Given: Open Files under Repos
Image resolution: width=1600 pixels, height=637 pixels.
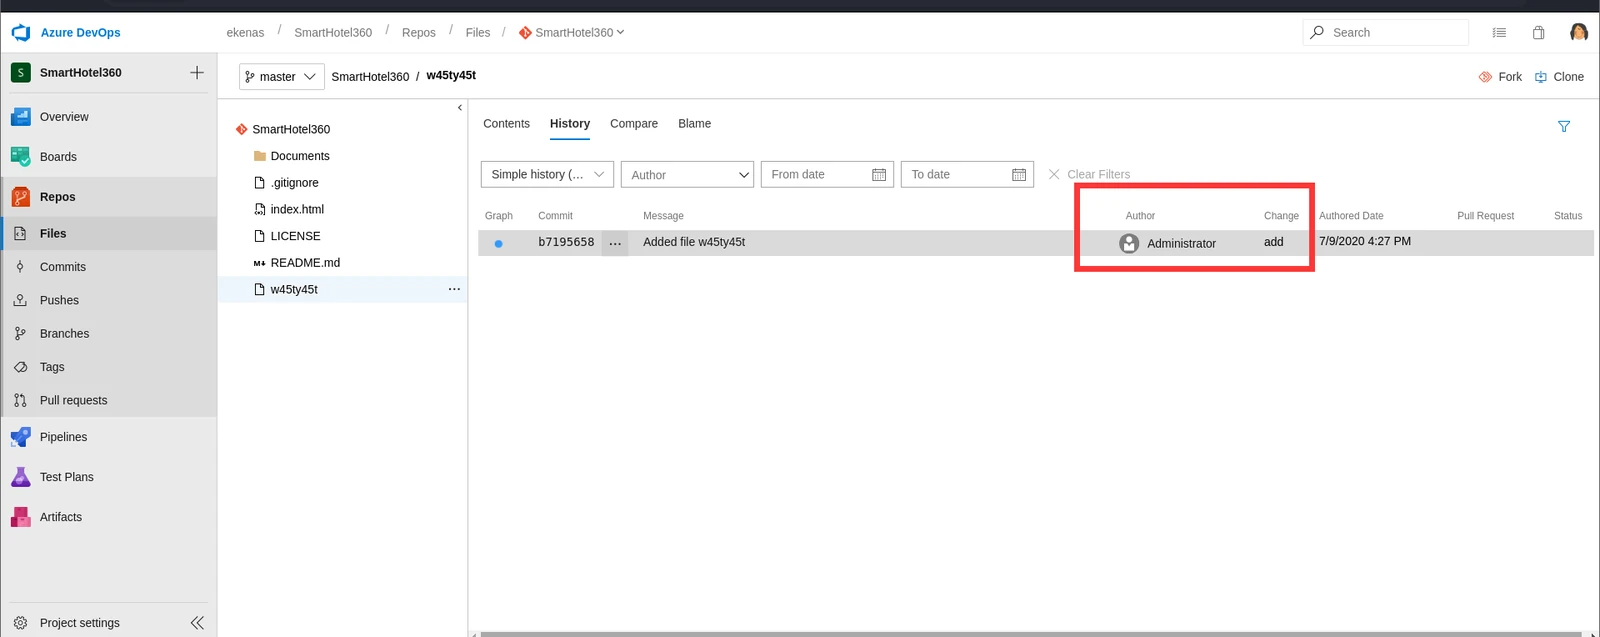Looking at the screenshot, I should coord(108,234).
